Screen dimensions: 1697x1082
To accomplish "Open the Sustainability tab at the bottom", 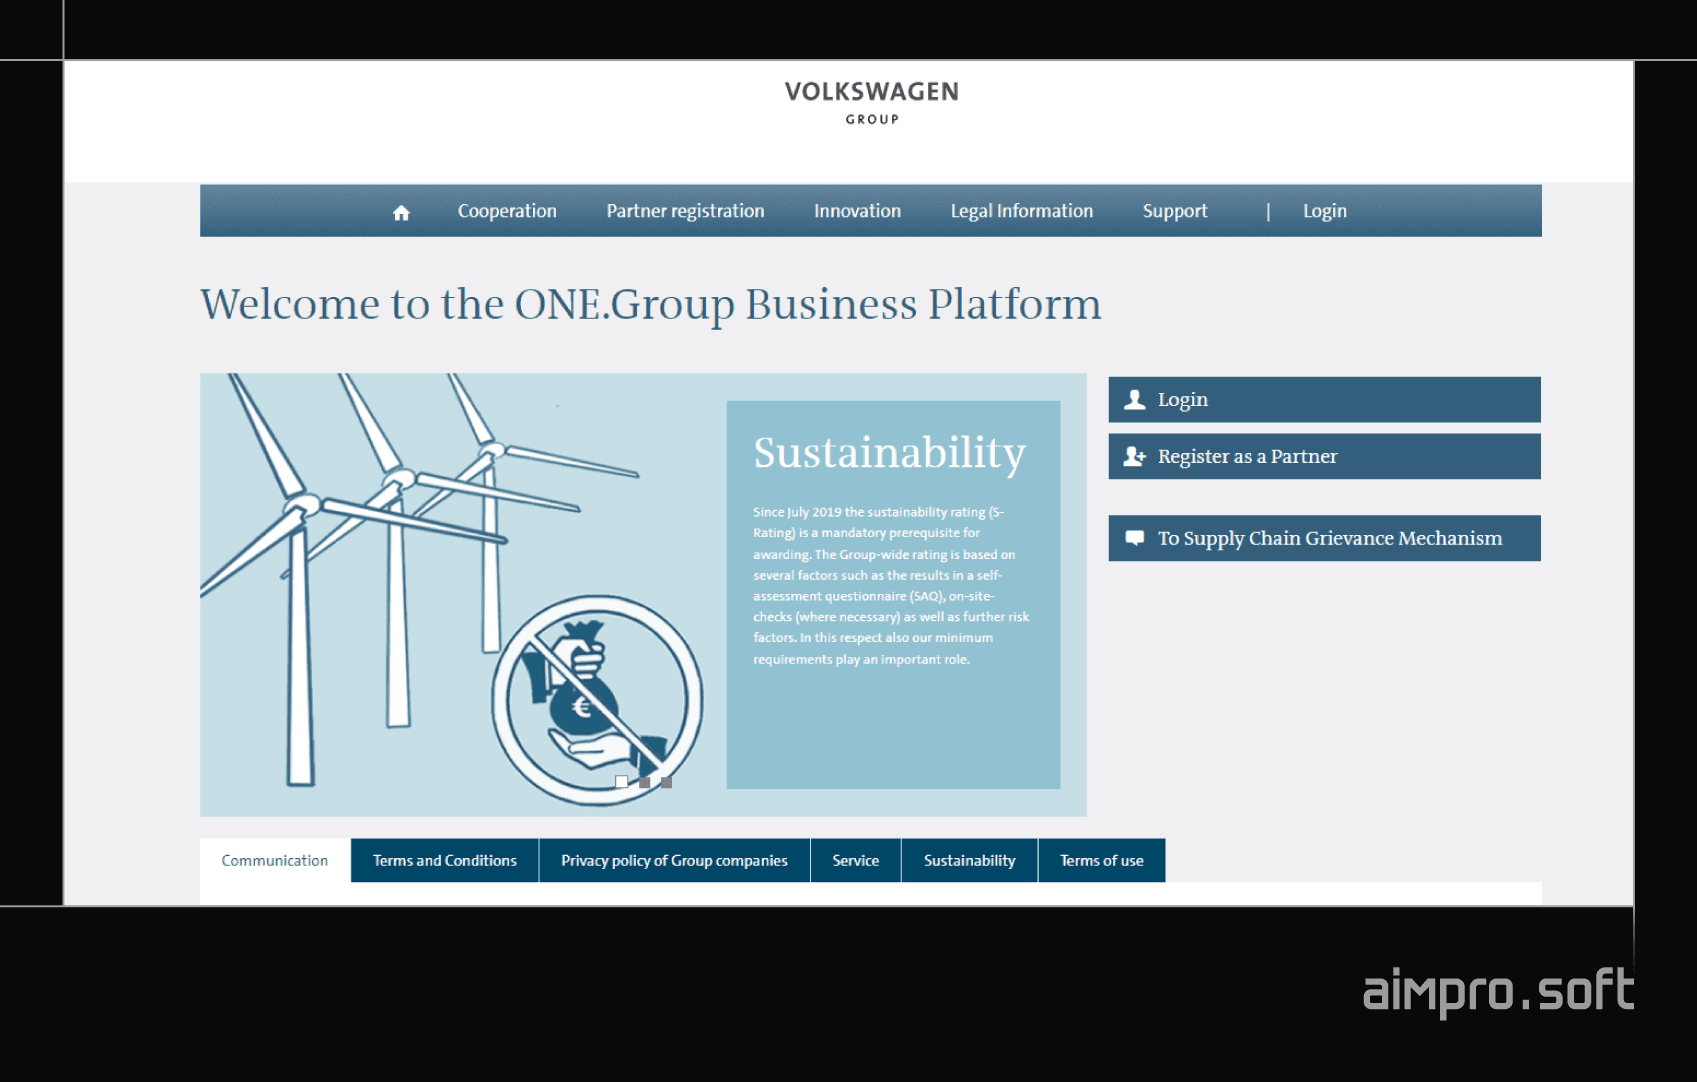I will tap(970, 860).
